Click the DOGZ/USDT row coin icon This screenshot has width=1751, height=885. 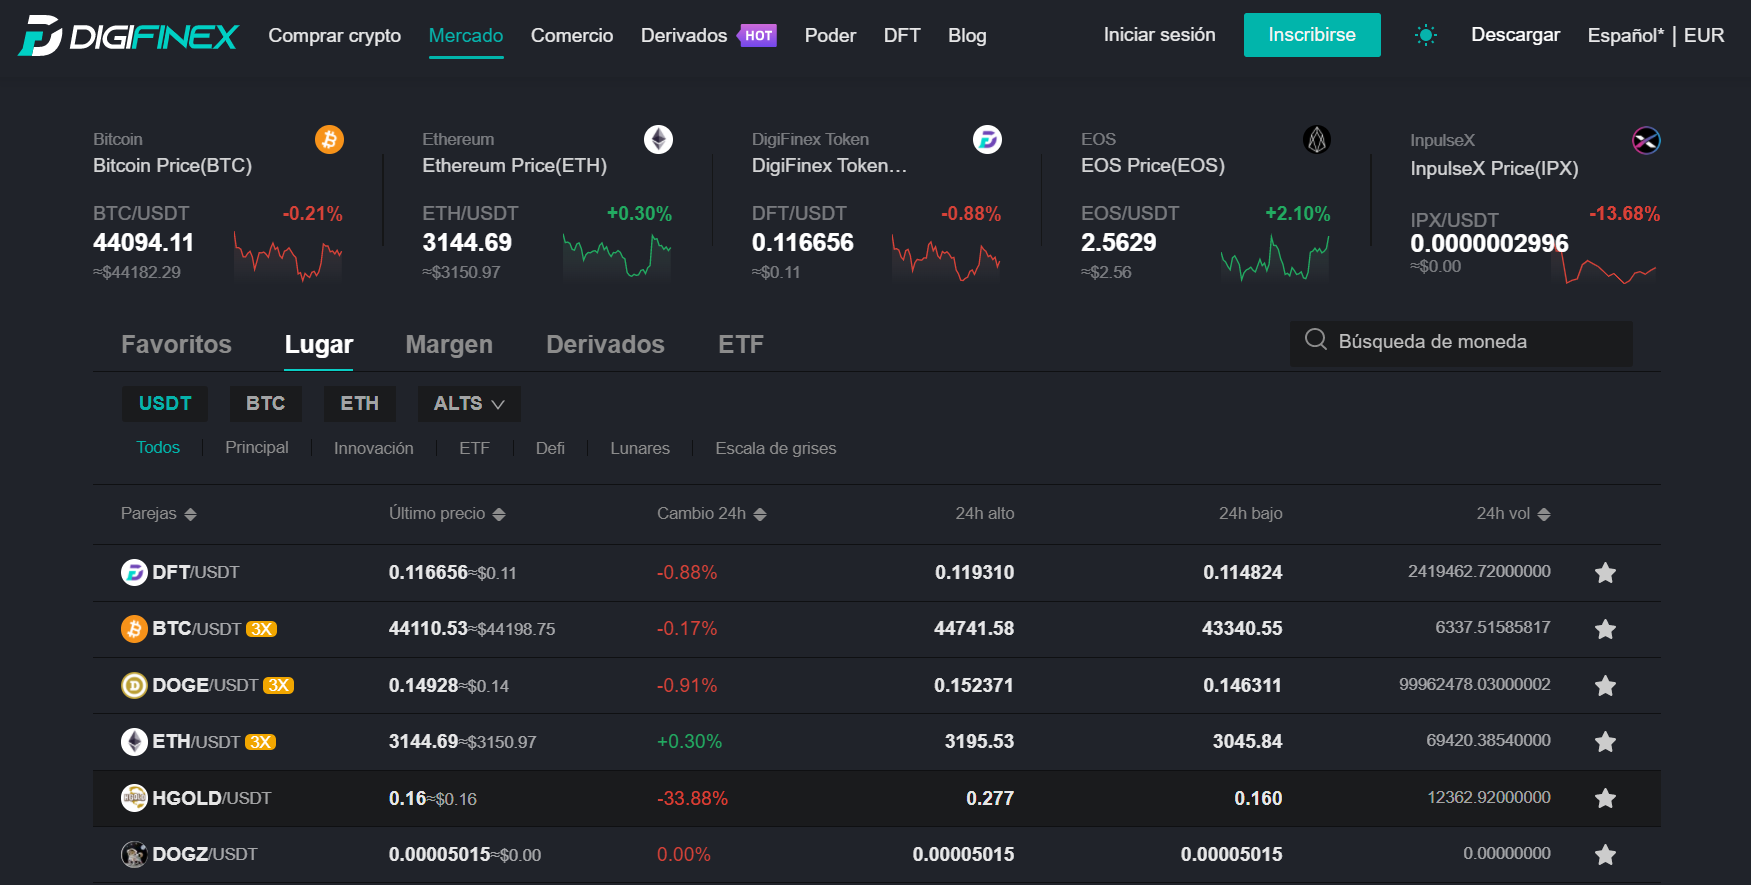[x=134, y=854]
